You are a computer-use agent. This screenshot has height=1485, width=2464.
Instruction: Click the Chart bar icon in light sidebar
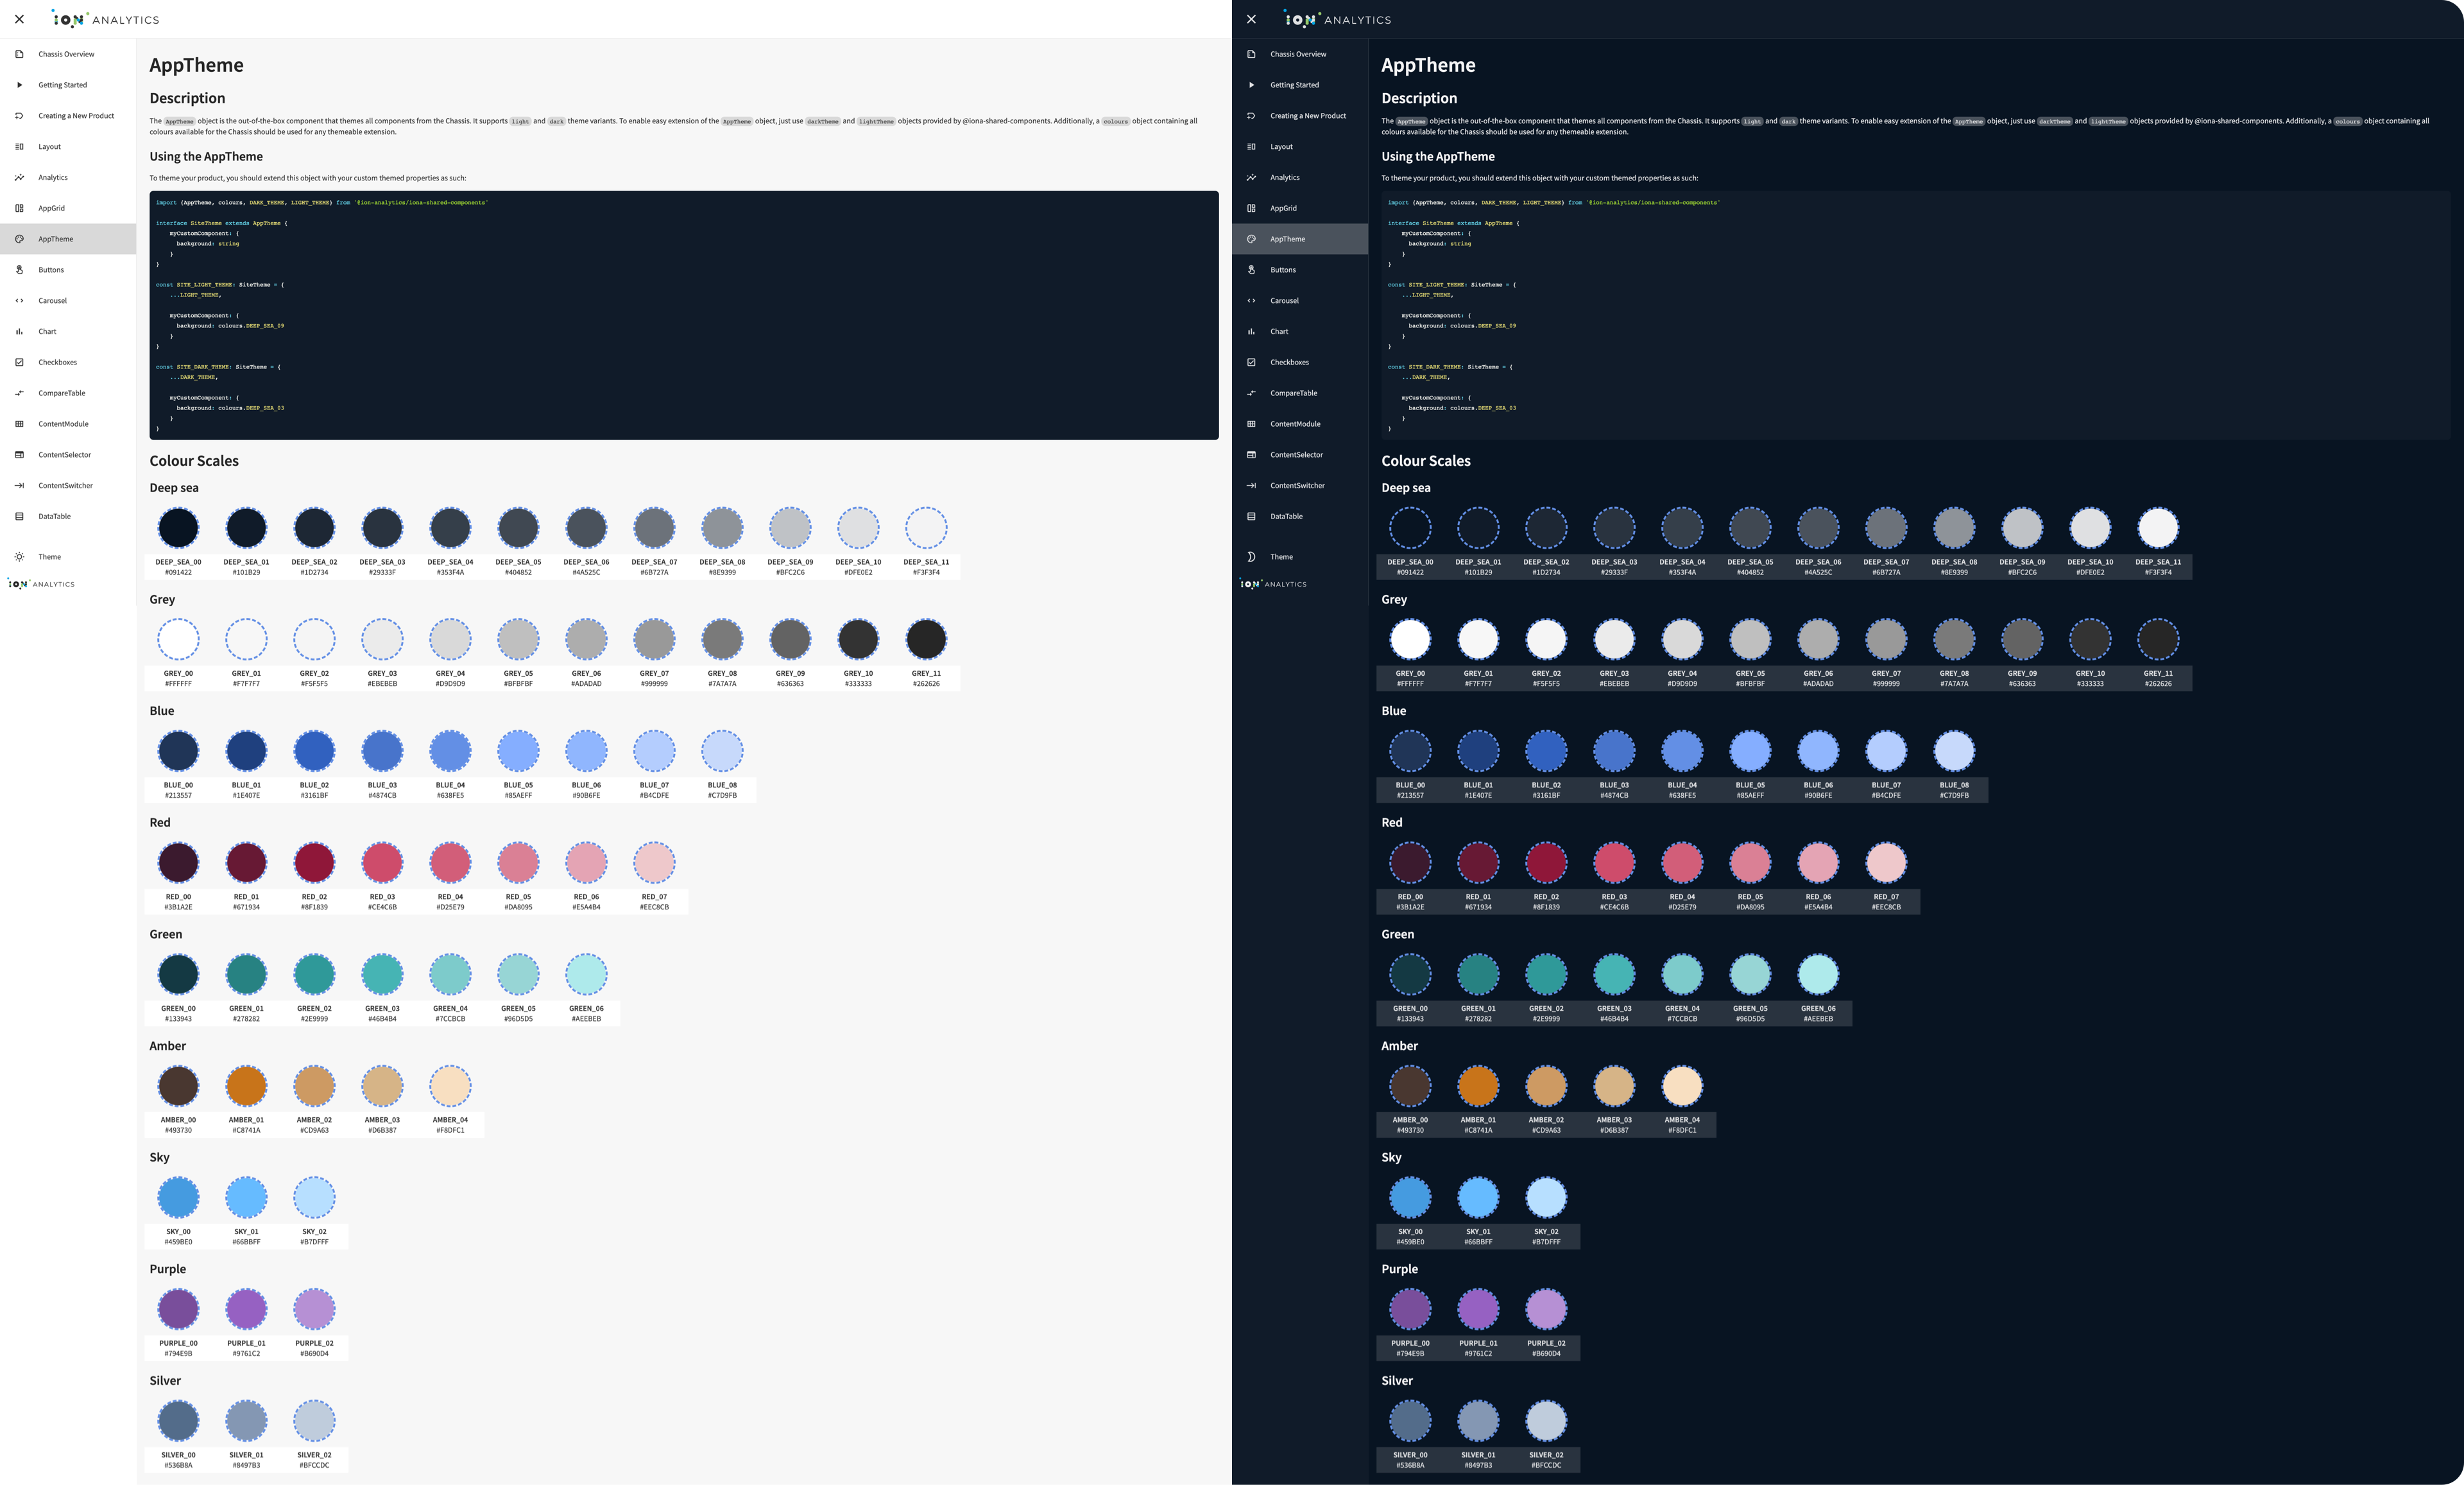pos(19,331)
